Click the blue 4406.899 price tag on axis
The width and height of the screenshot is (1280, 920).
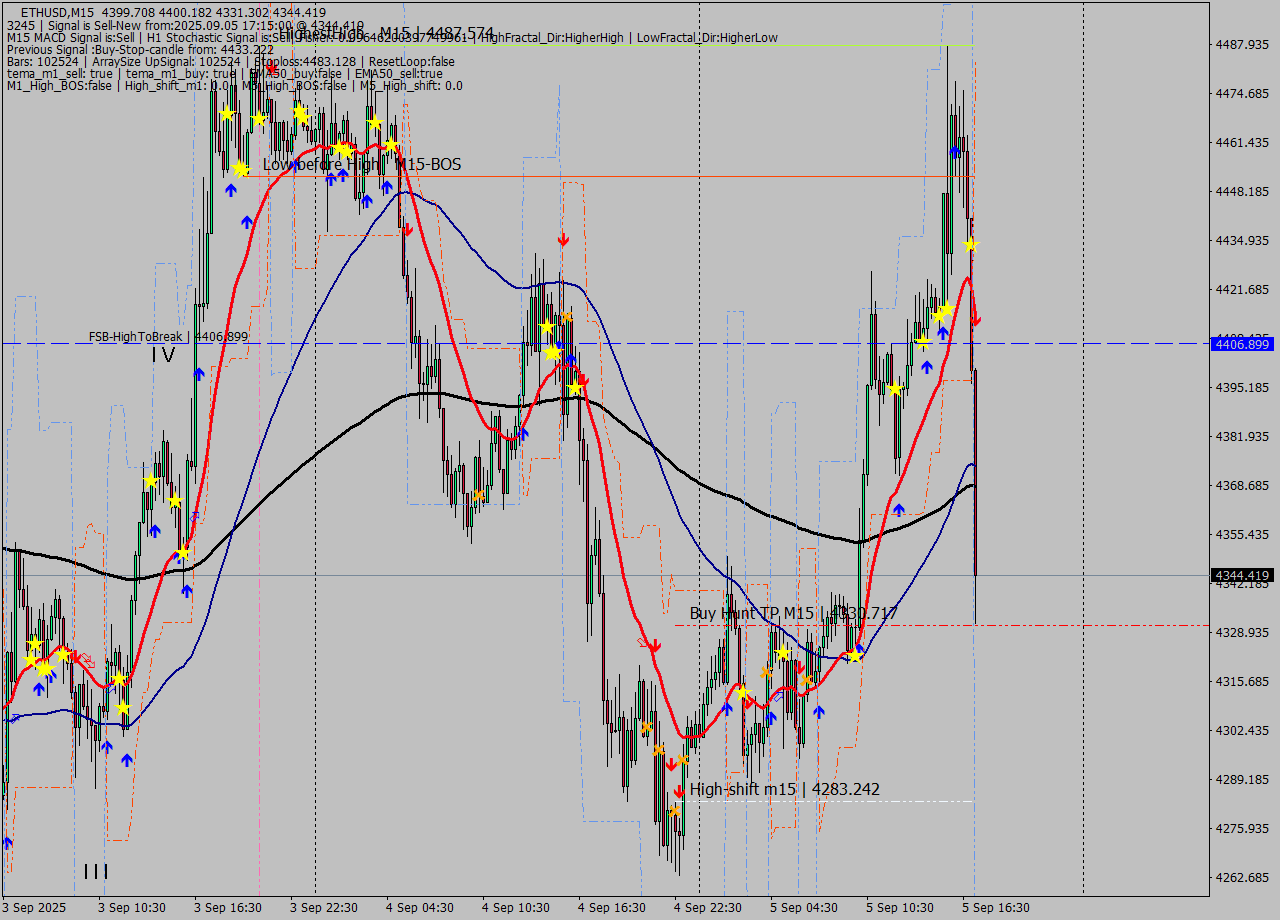[1240, 344]
